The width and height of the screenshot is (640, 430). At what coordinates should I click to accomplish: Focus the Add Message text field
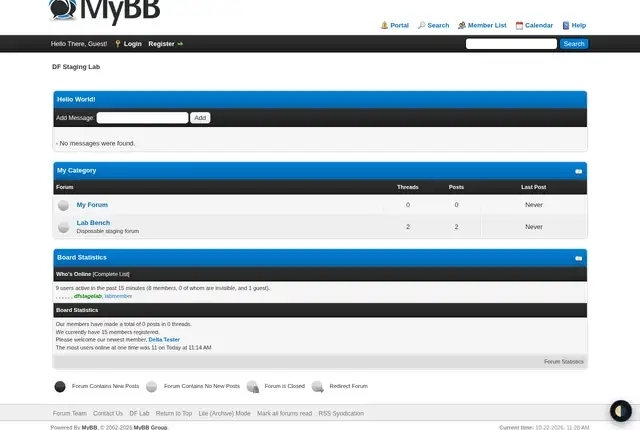142,118
